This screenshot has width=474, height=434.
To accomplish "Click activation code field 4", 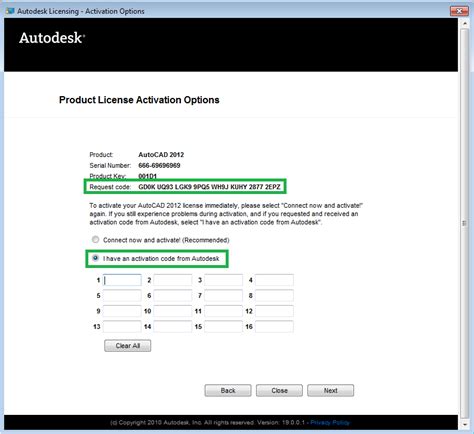I will [x=274, y=280].
